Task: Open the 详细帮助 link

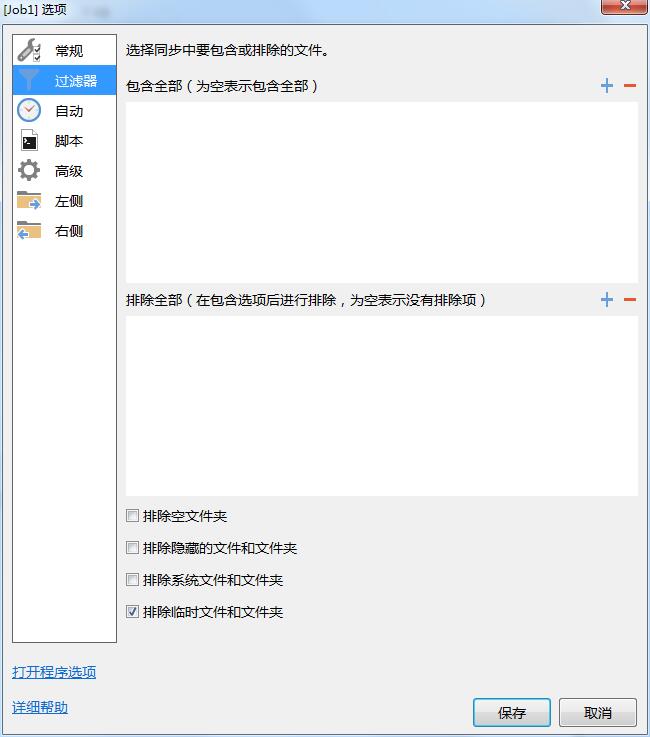Action: pyautogui.click(x=40, y=707)
